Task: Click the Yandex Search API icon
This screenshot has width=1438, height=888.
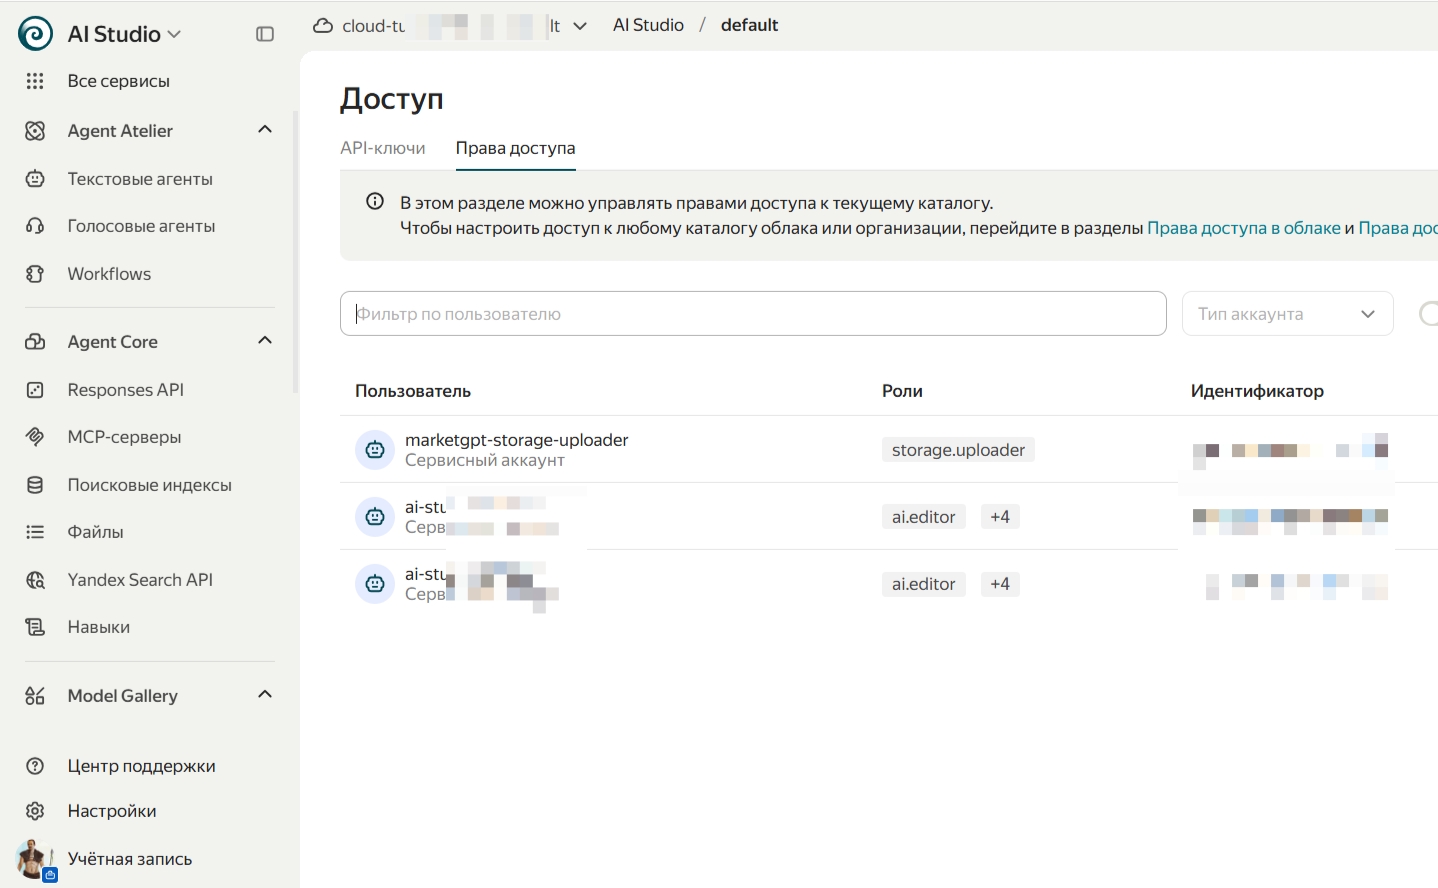Action: [x=35, y=580]
